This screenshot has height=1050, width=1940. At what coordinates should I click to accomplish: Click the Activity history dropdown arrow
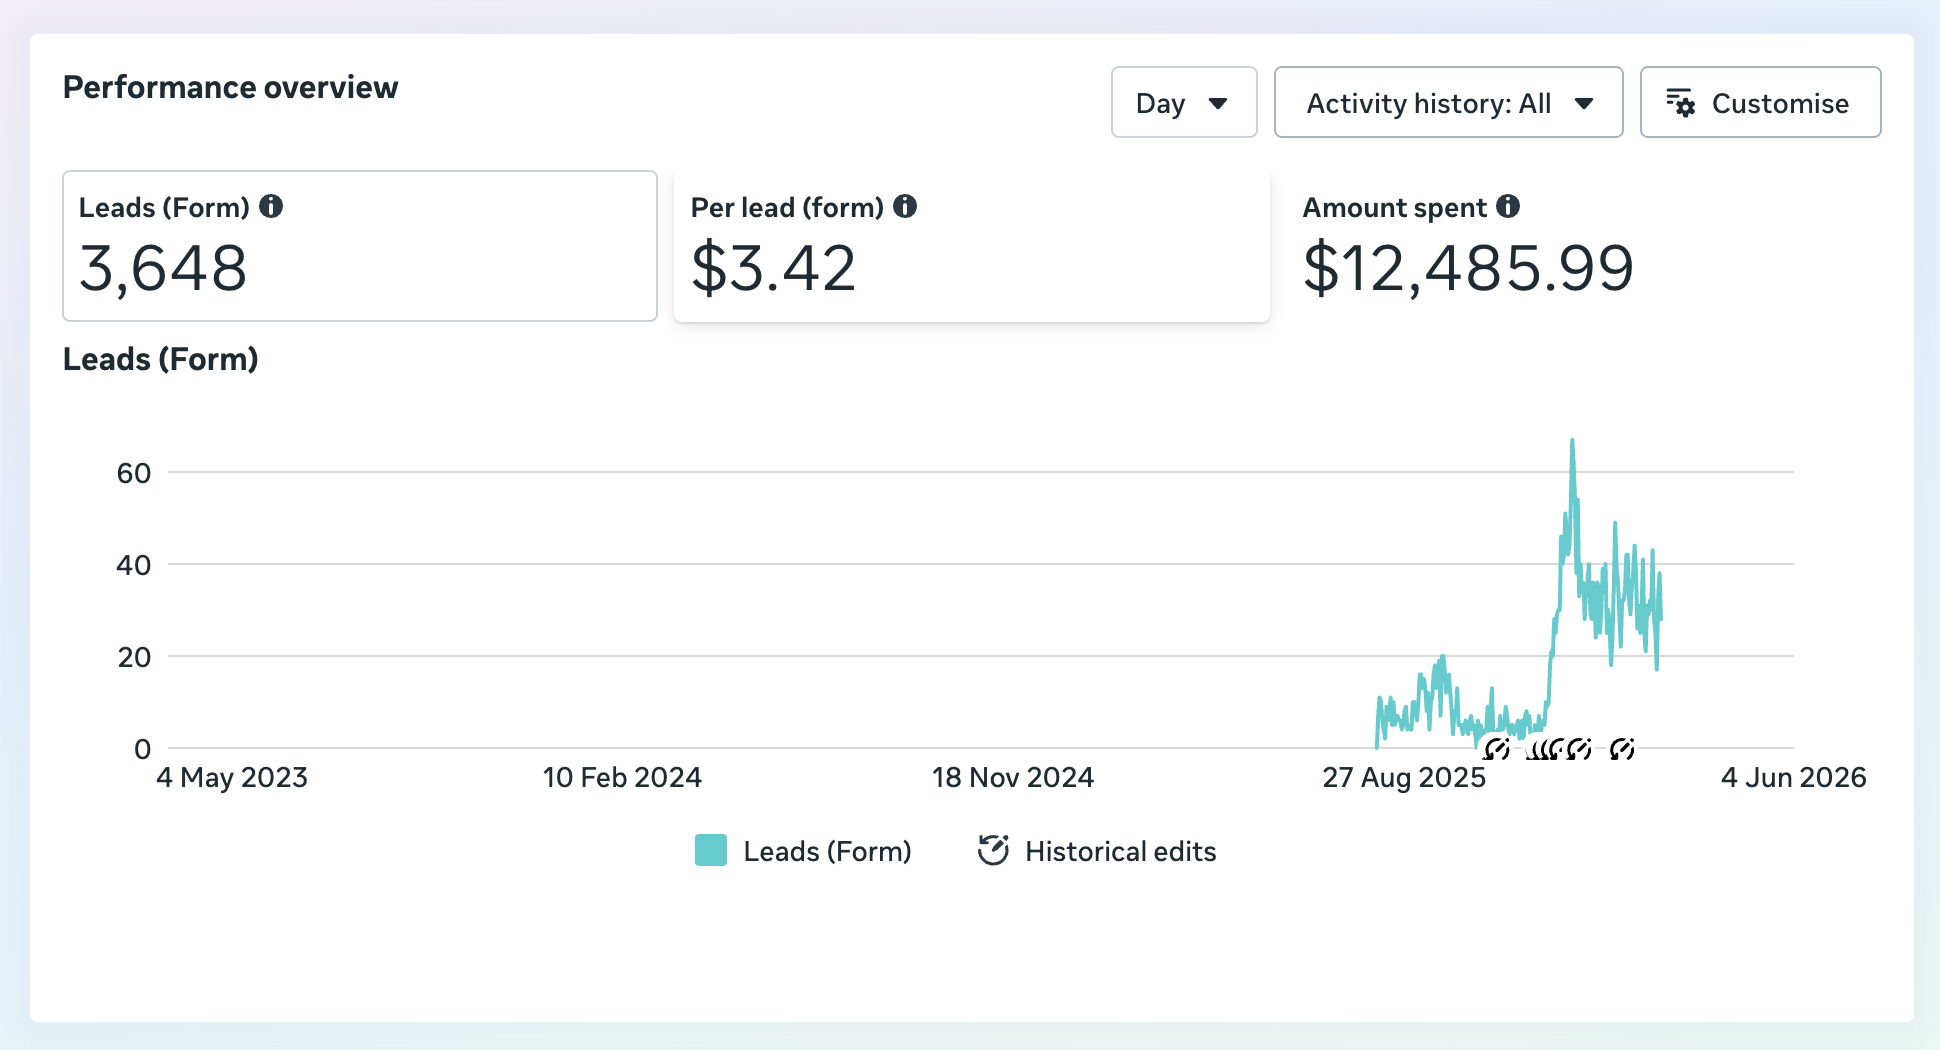(1584, 103)
